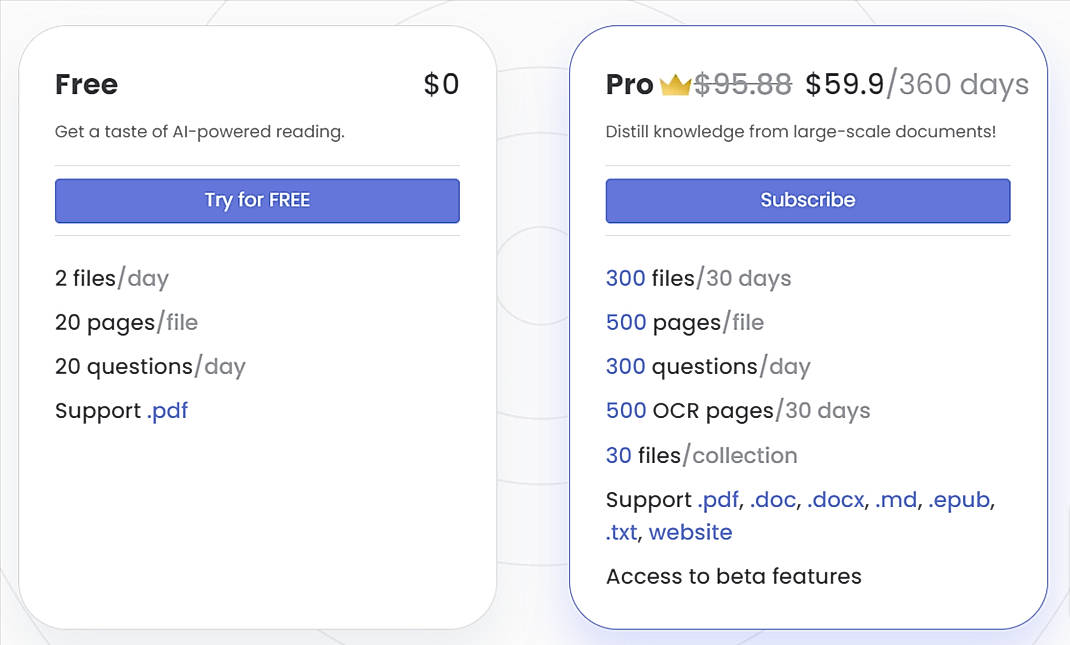Click 'Get a taste of AI-powered reading.' text

pos(200,131)
